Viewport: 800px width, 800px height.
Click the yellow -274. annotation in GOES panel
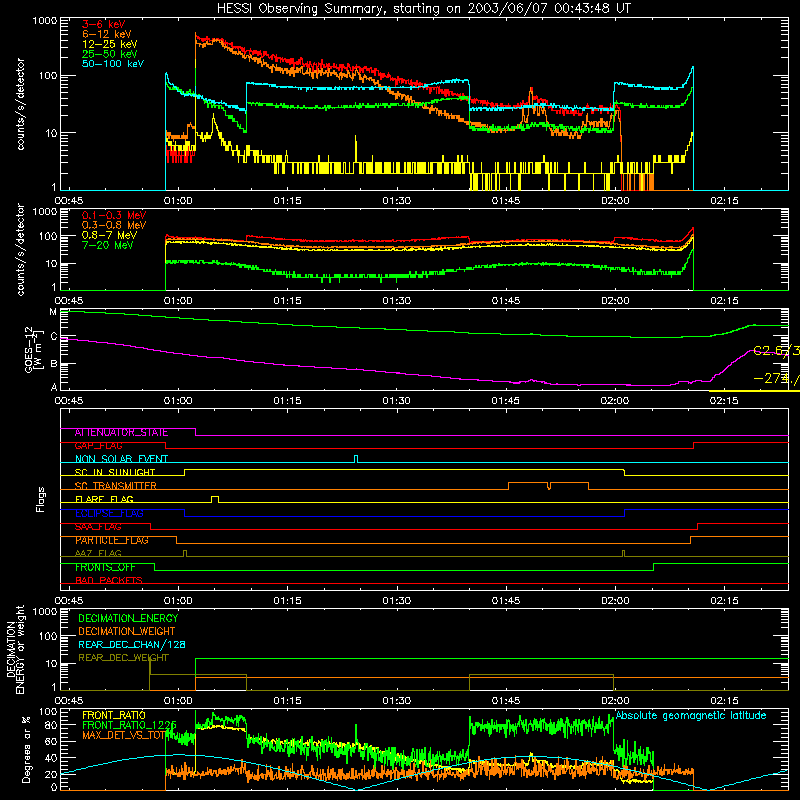click(776, 379)
